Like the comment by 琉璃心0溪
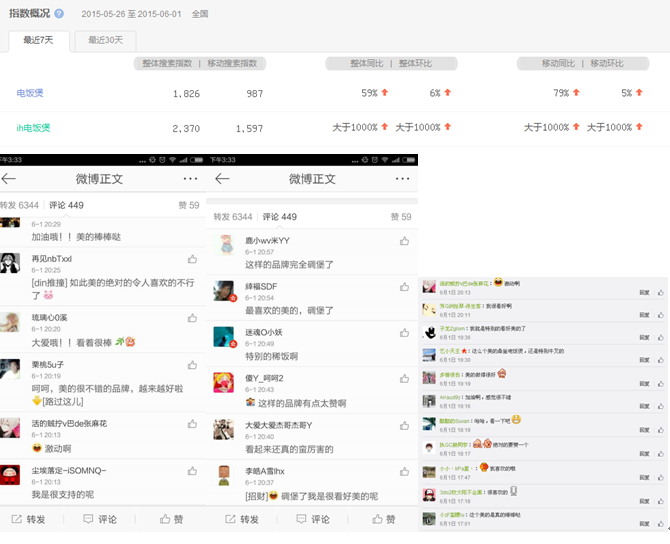Screen dimensions: 670x544 tap(192, 318)
